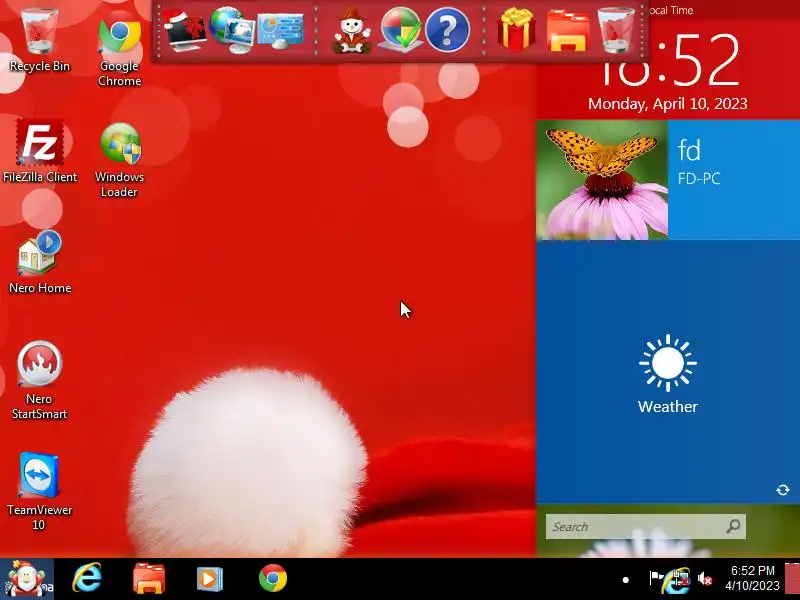Open FileZilla Client desktop shortcut
The width and height of the screenshot is (800, 600).
(x=40, y=151)
